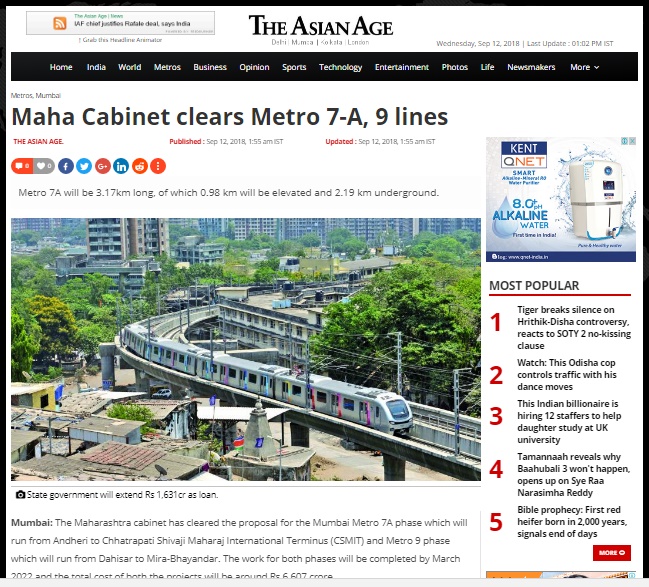Close the Kent QNET advertisement
Screen dimensions: 649x587
(632, 141)
